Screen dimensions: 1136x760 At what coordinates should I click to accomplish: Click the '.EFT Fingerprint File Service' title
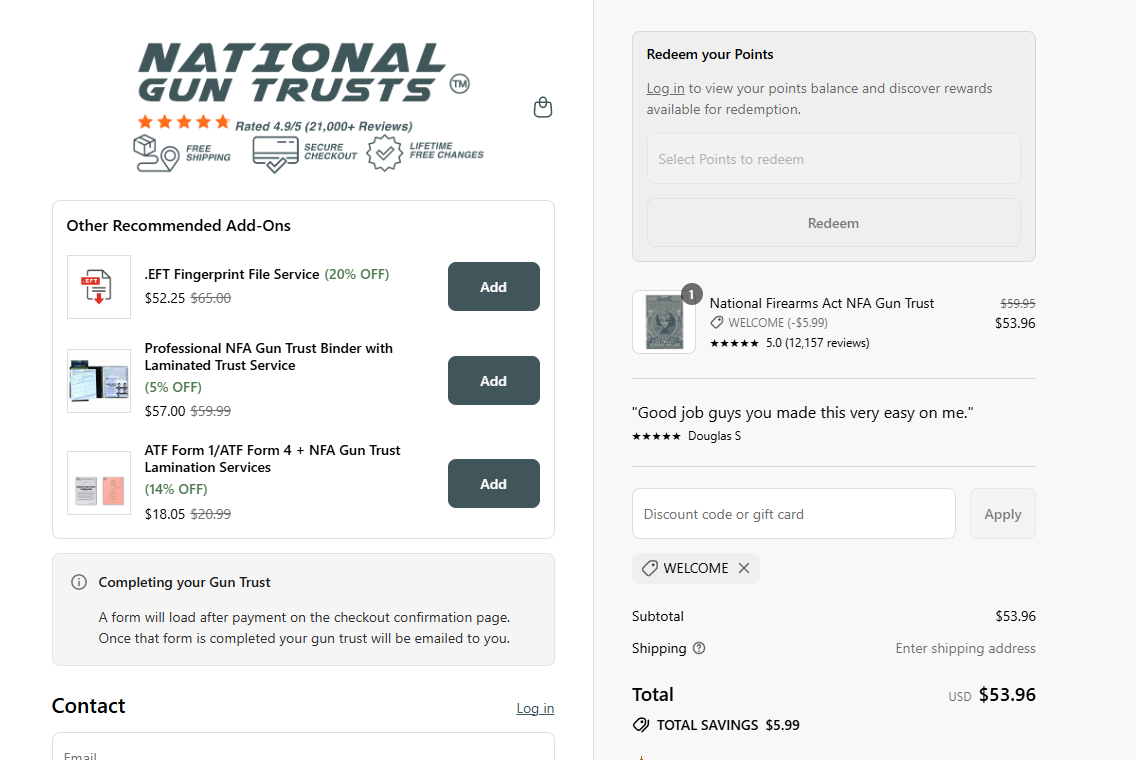click(232, 274)
